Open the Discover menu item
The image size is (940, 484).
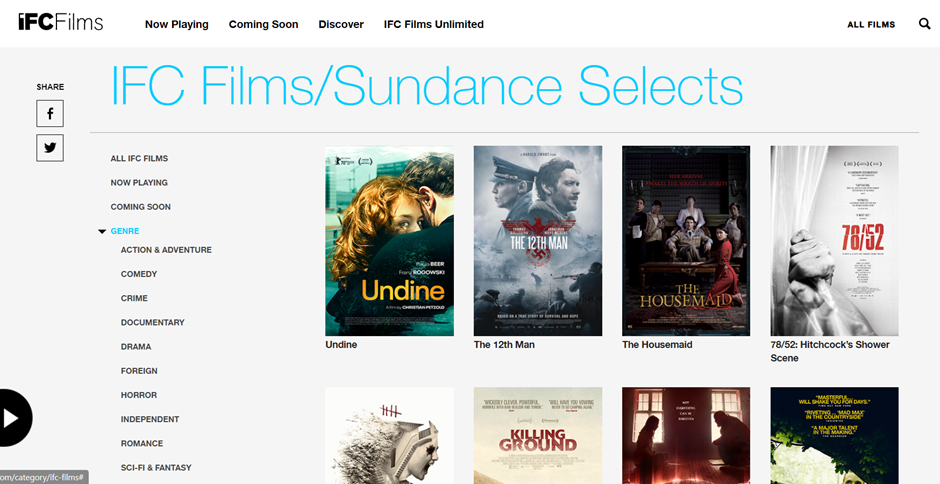point(341,25)
